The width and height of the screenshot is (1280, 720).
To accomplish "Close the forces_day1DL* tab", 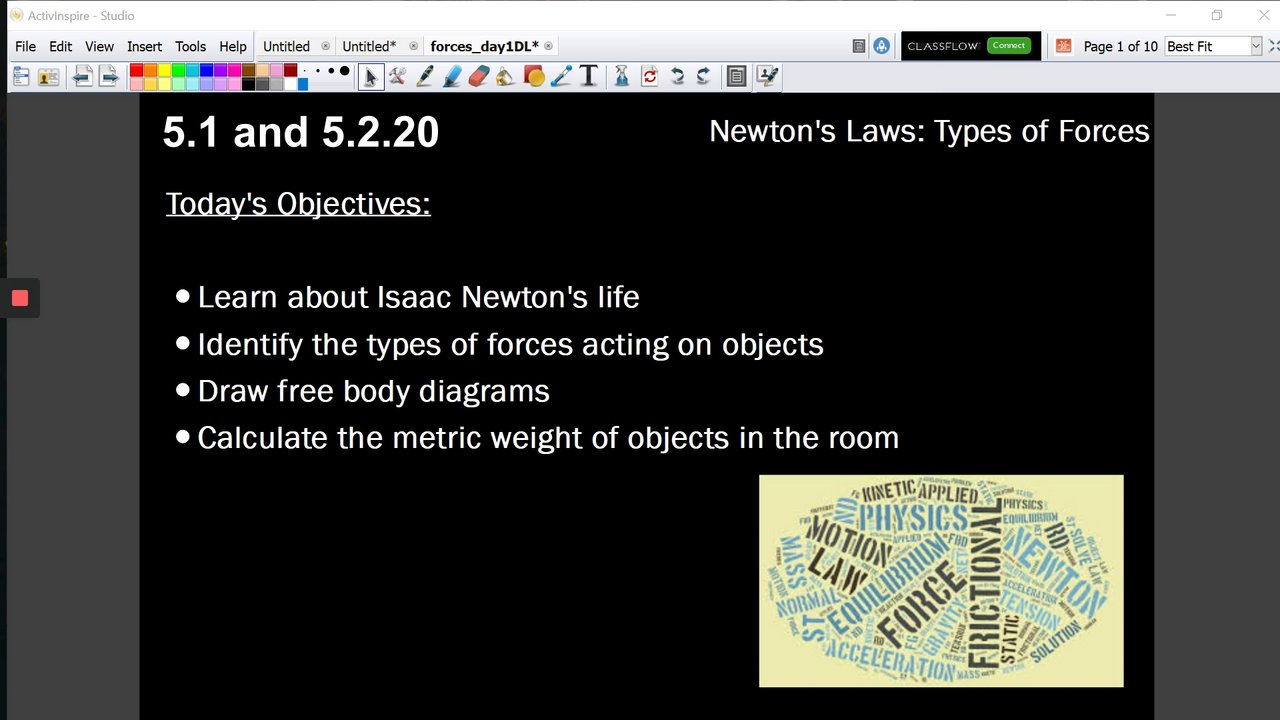I will point(548,46).
